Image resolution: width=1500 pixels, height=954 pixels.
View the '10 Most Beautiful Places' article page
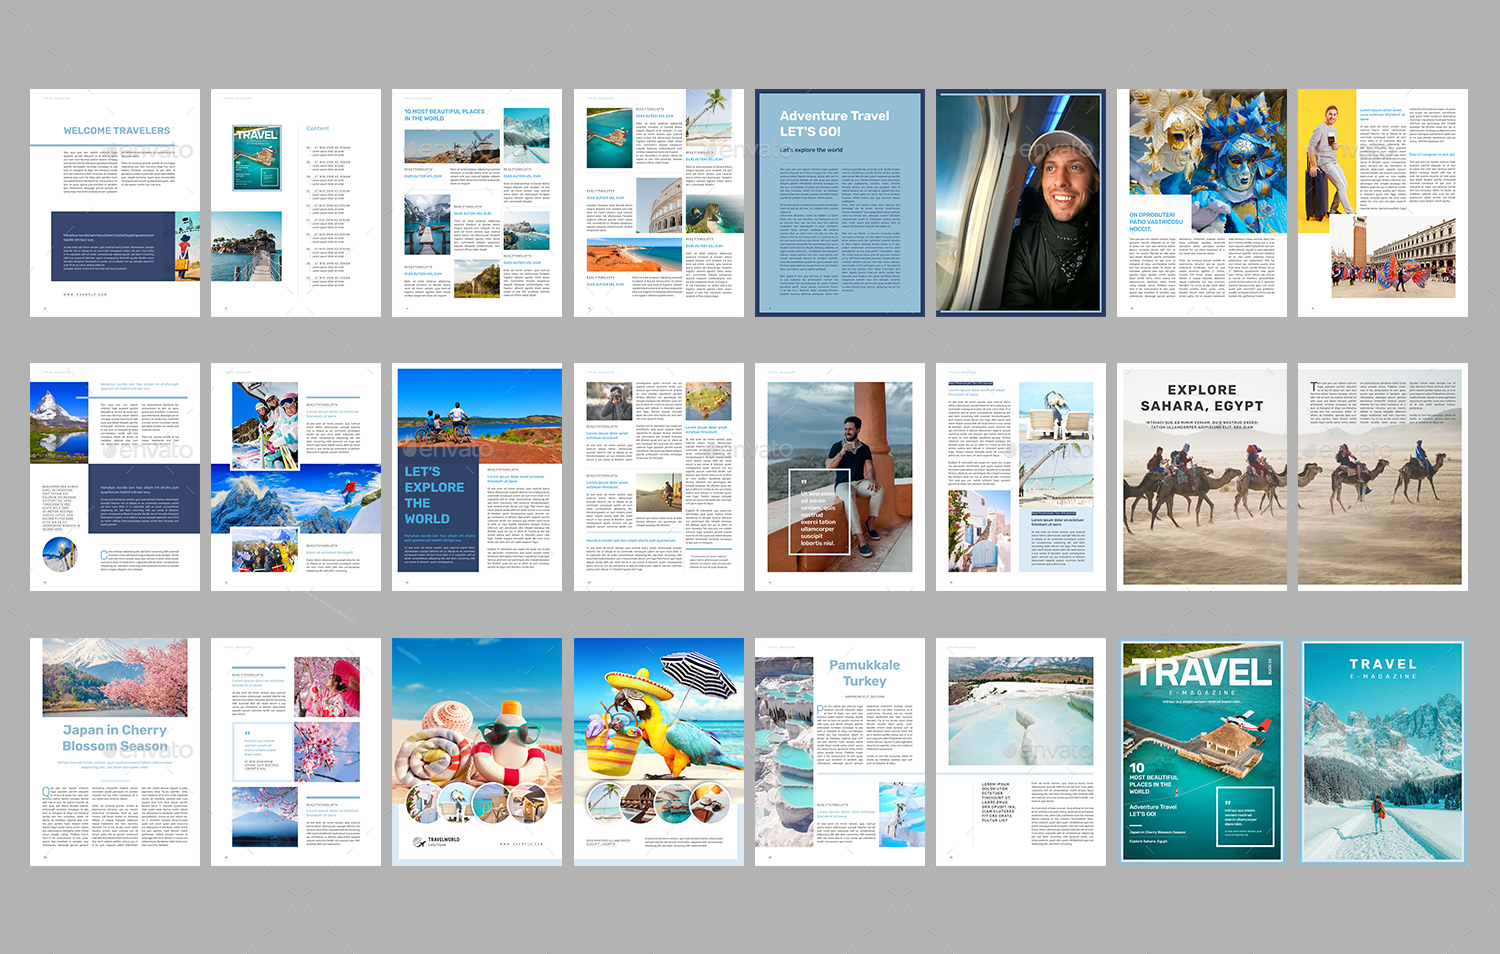(479, 200)
